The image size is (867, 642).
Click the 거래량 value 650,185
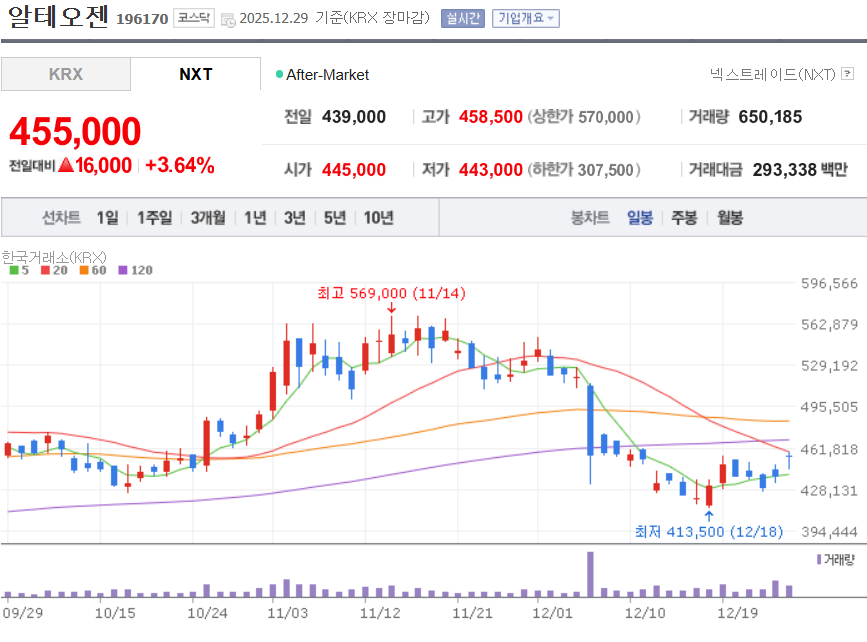(x=770, y=117)
